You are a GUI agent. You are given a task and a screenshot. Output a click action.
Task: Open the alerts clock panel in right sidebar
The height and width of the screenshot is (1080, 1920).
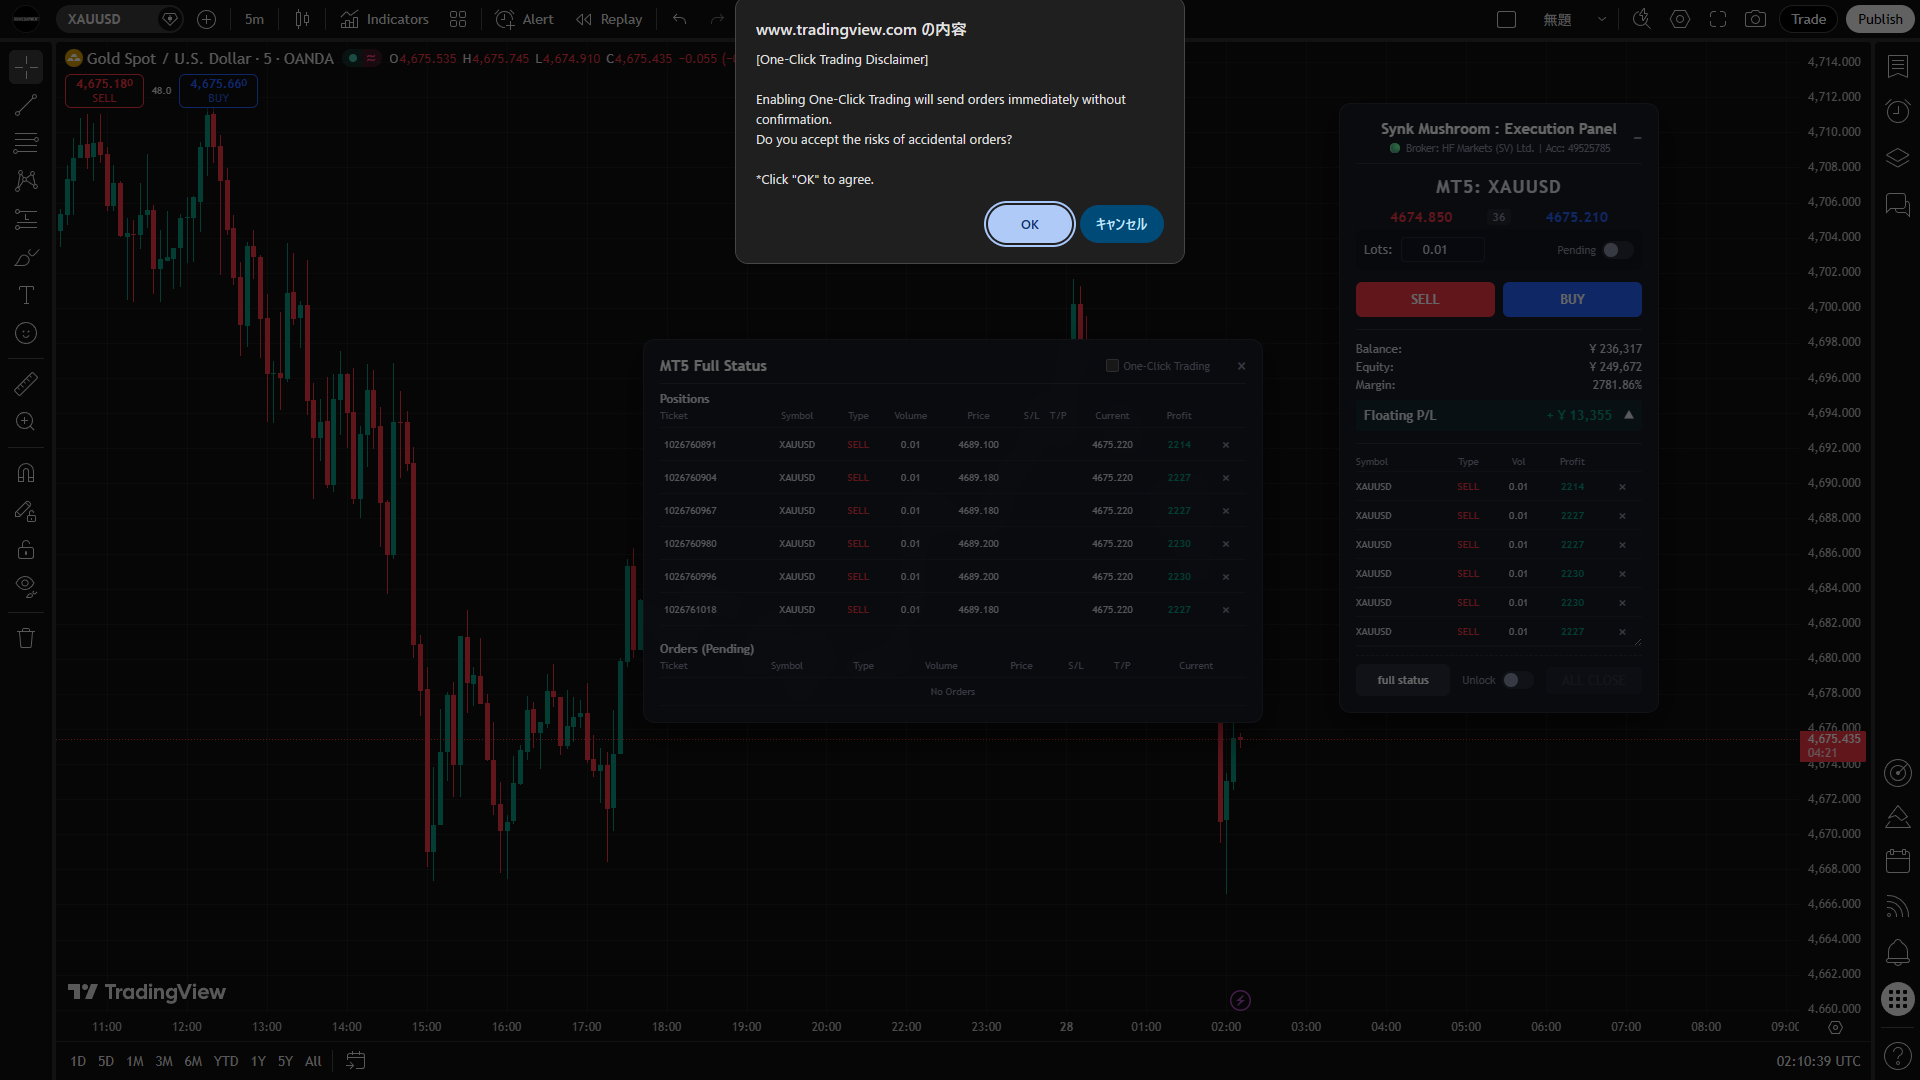(1897, 111)
